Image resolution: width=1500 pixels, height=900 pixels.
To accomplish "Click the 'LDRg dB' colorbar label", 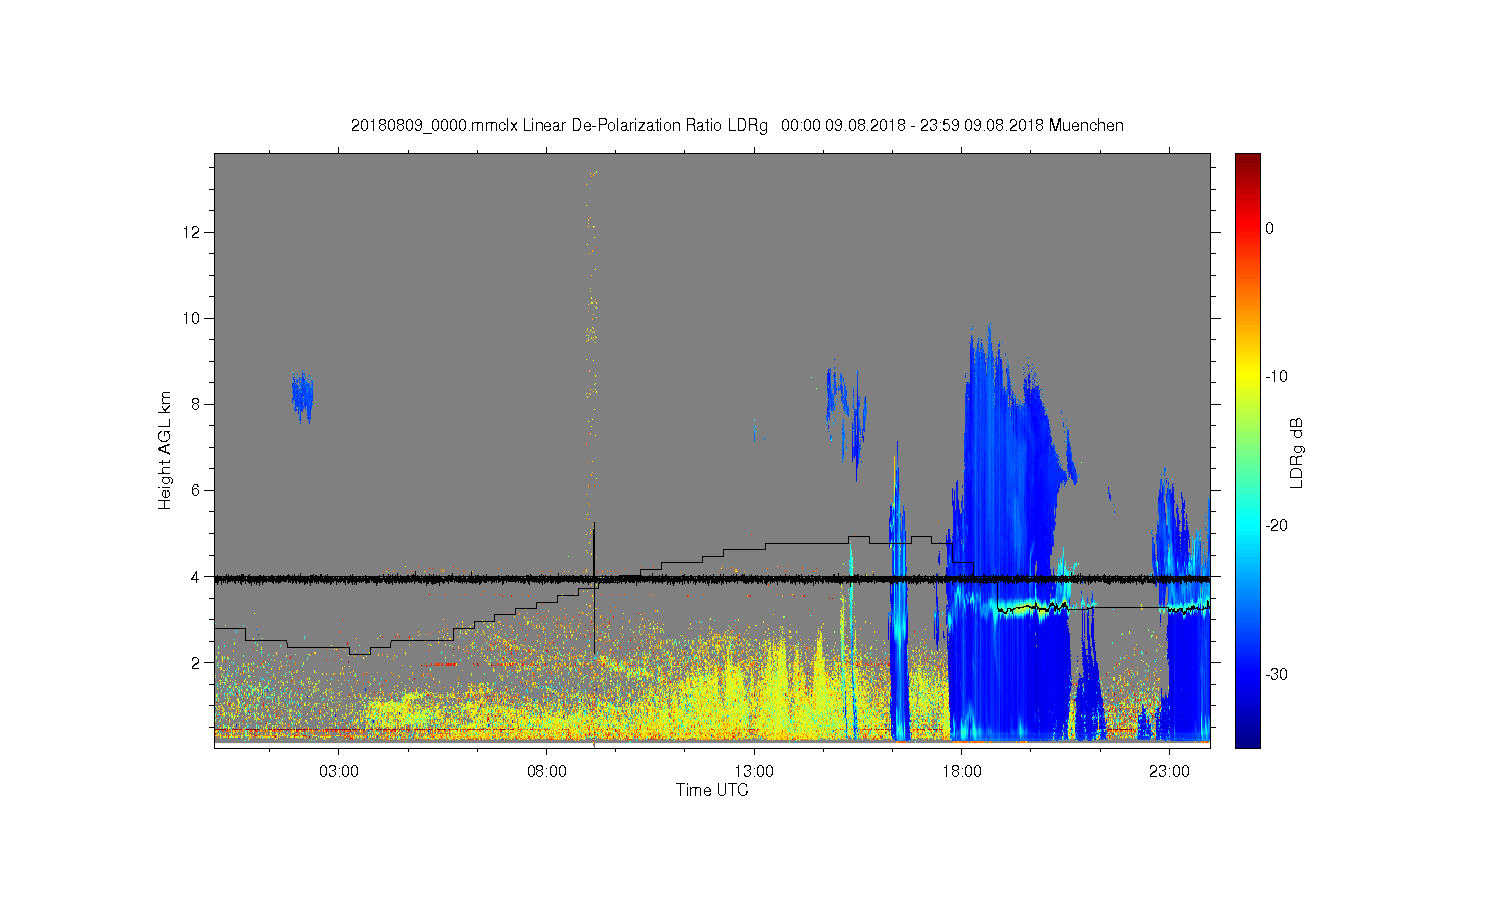I will tap(1297, 453).
